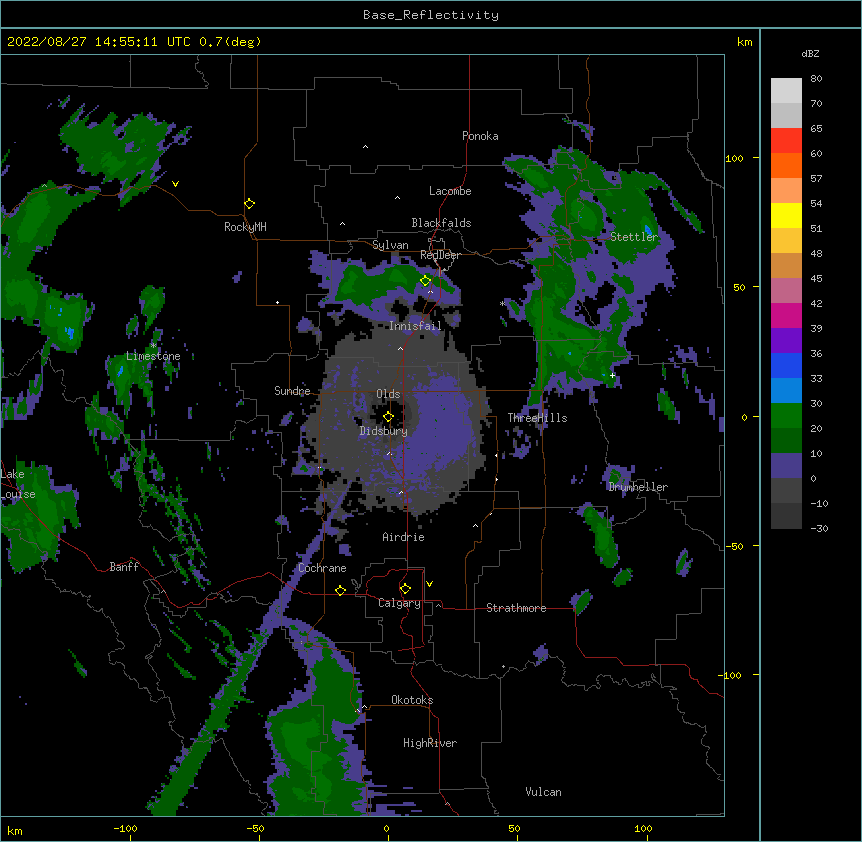Click the Base_Reflectivity title
This screenshot has height=842, width=862.
pos(431,15)
